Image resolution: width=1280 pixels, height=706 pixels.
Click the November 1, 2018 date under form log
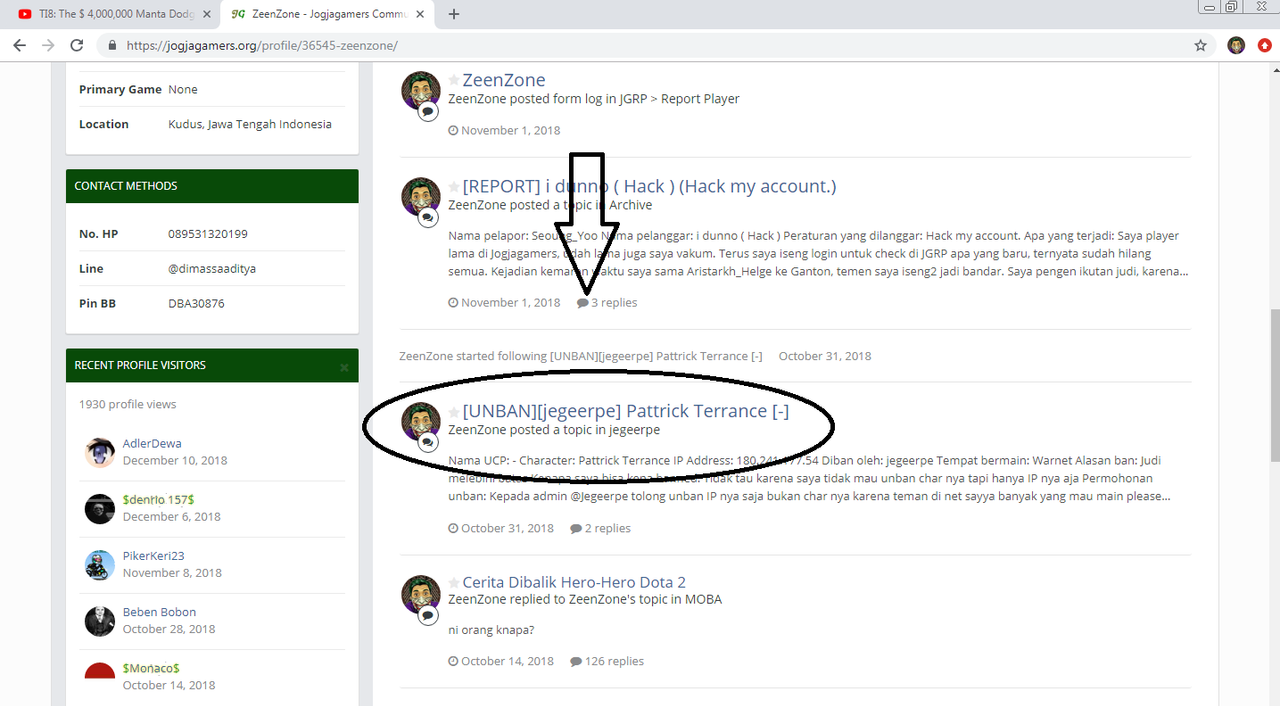coord(510,131)
